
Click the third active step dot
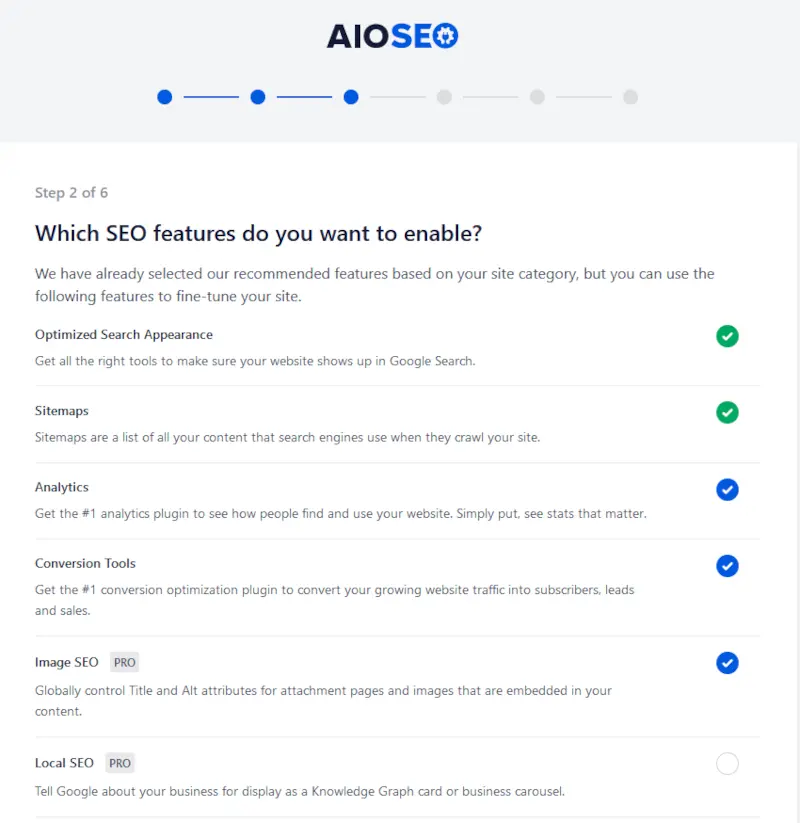pos(351,97)
